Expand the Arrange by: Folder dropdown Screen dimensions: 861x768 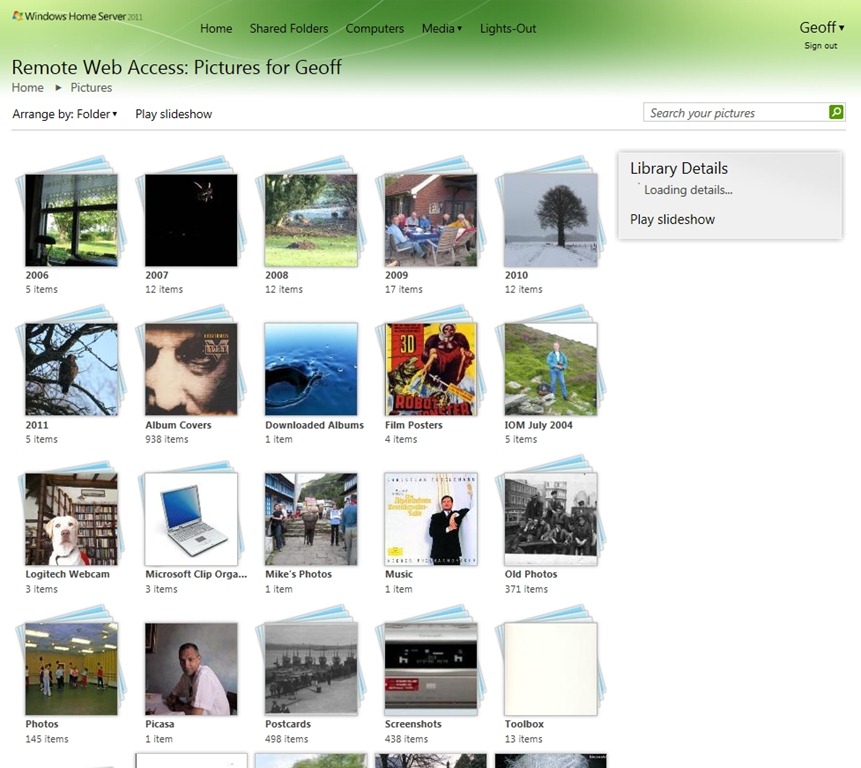(65, 114)
